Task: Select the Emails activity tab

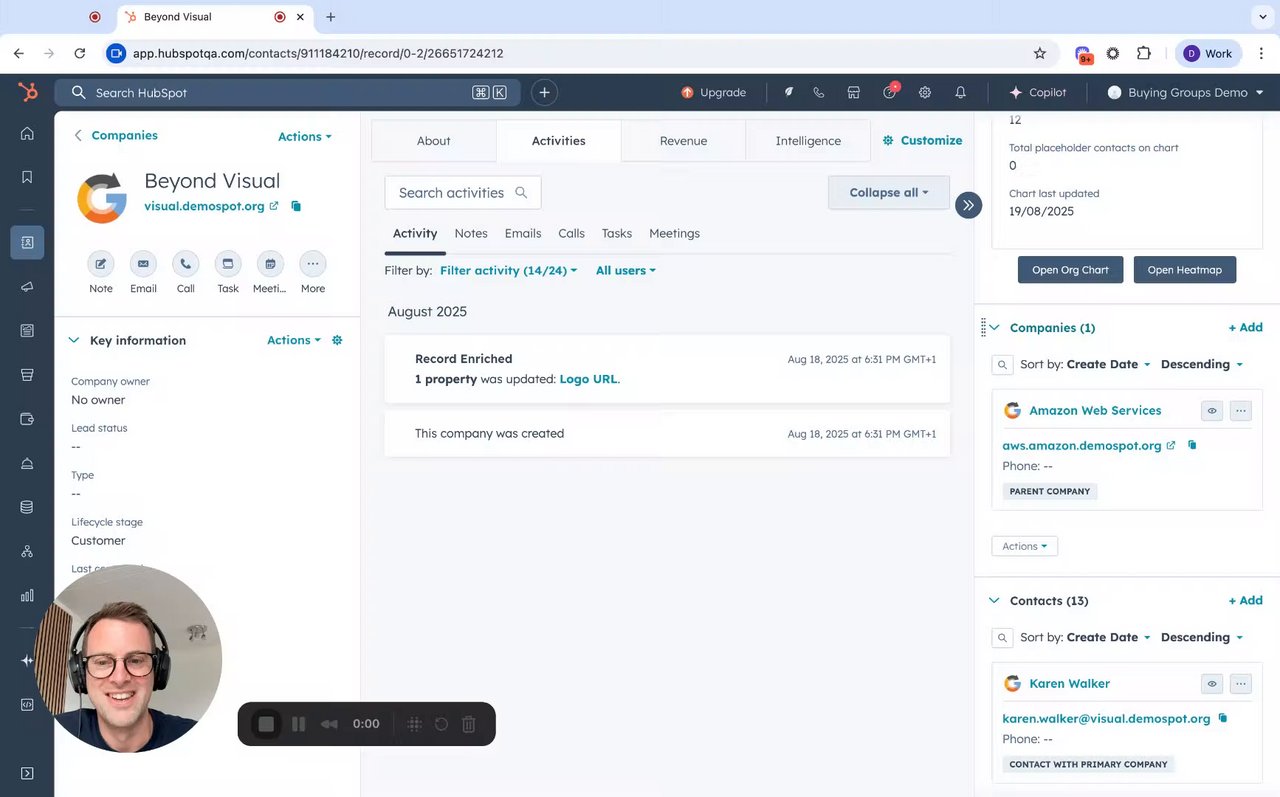Action: point(523,233)
